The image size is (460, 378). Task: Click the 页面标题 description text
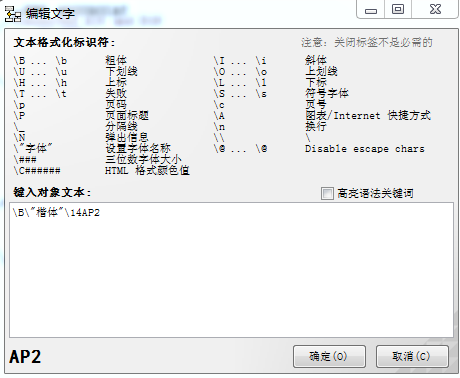(127, 115)
